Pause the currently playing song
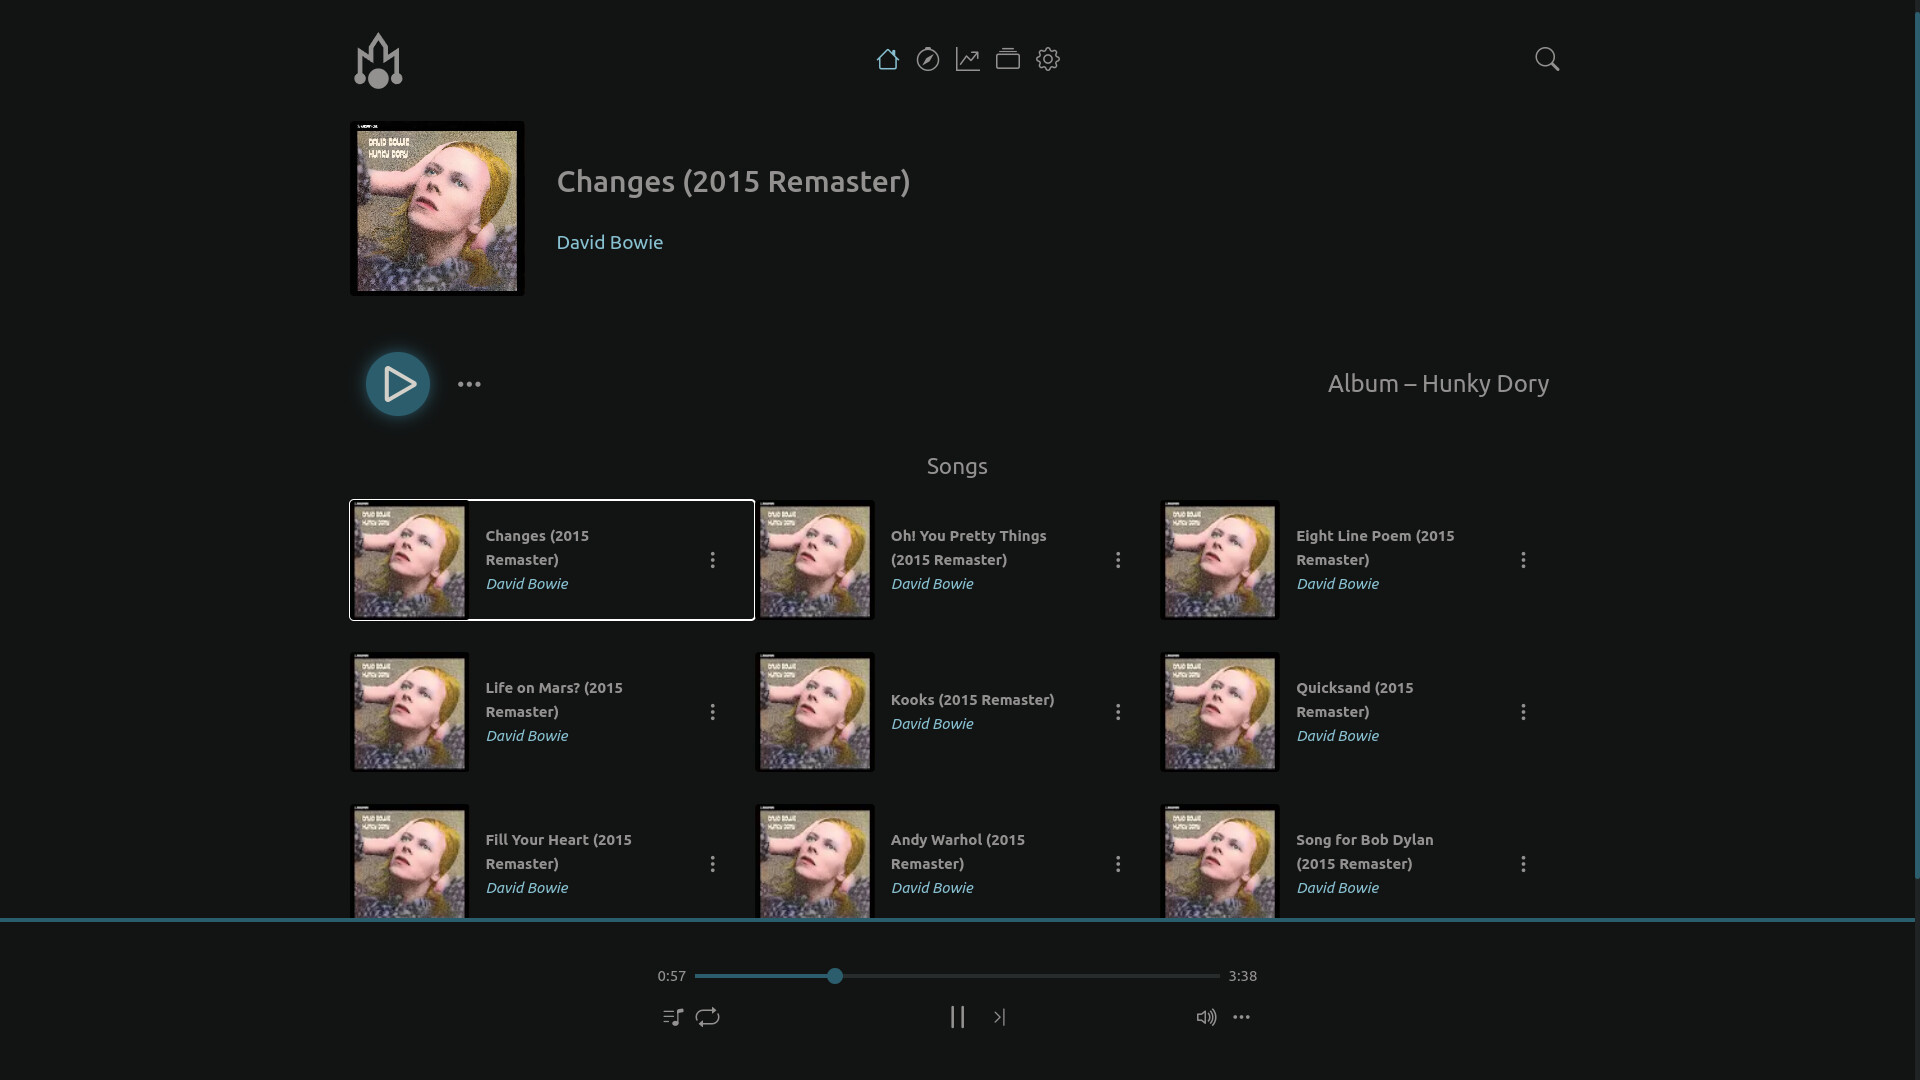 coord(957,1017)
